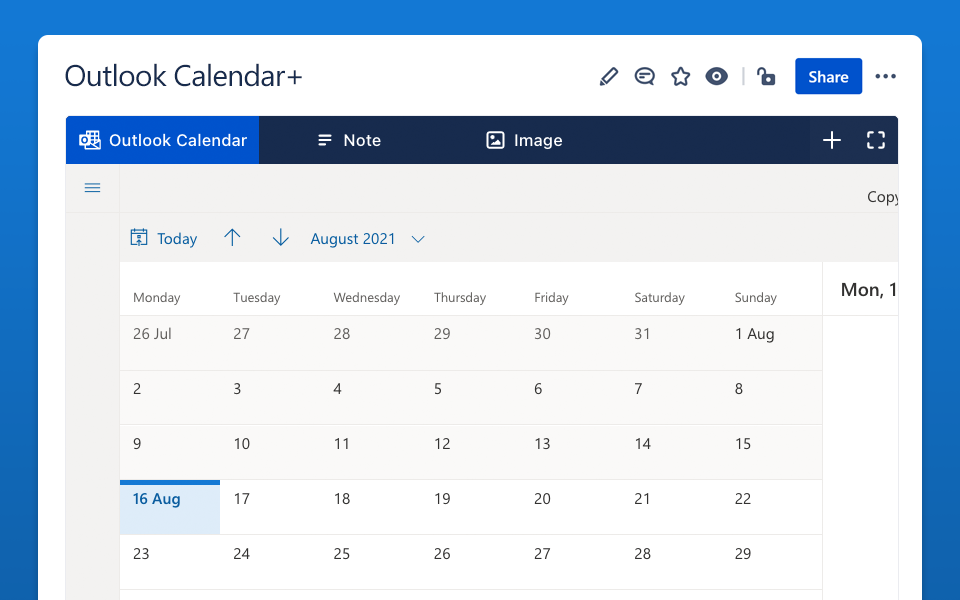960x600 pixels.
Task: Toggle watch mode with the eye icon
Action: 717,76
